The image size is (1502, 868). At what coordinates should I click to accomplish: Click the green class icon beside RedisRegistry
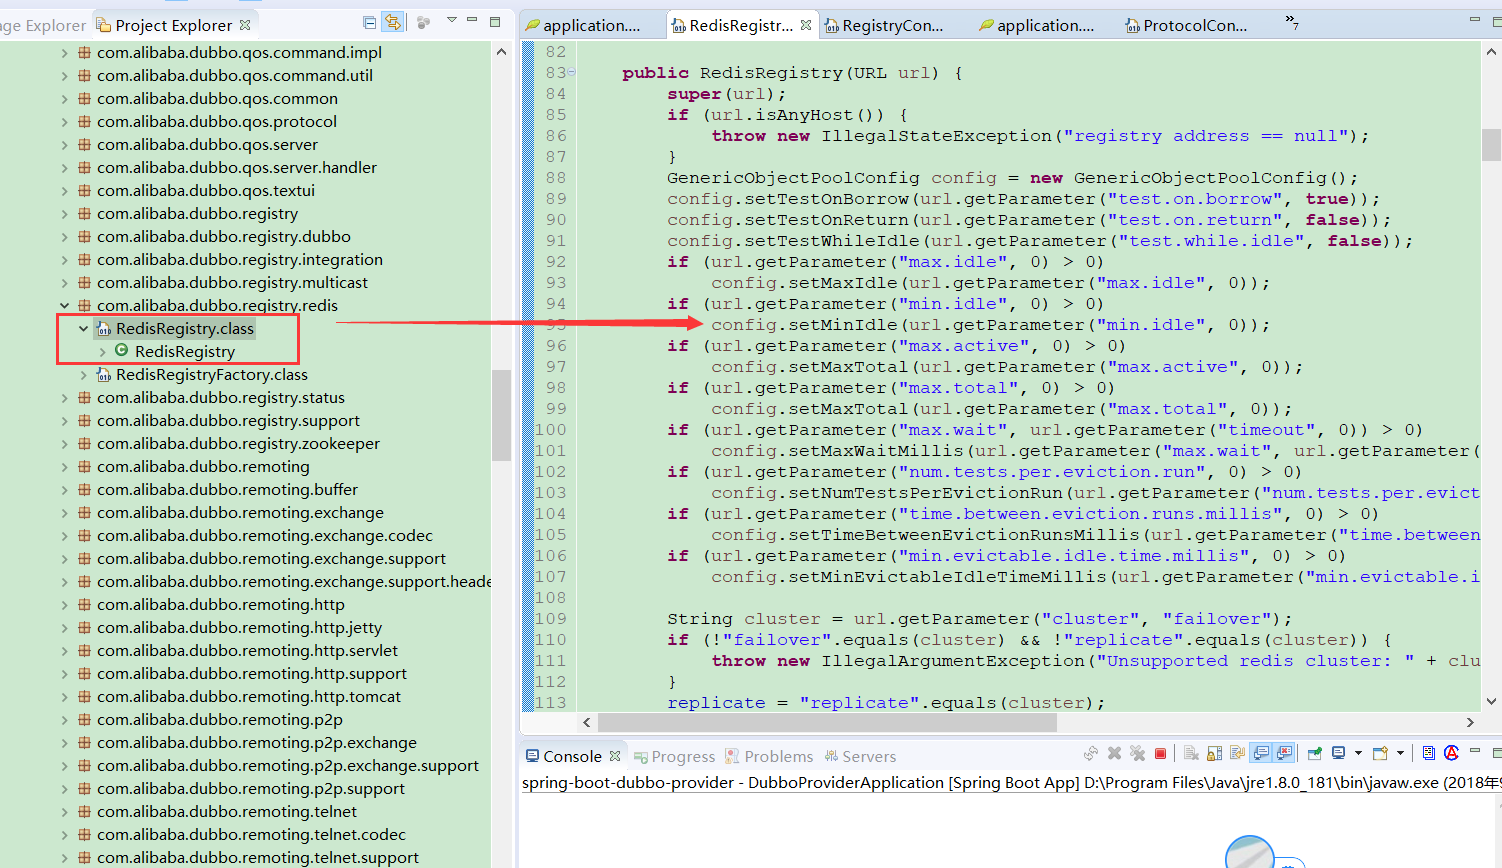122,350
